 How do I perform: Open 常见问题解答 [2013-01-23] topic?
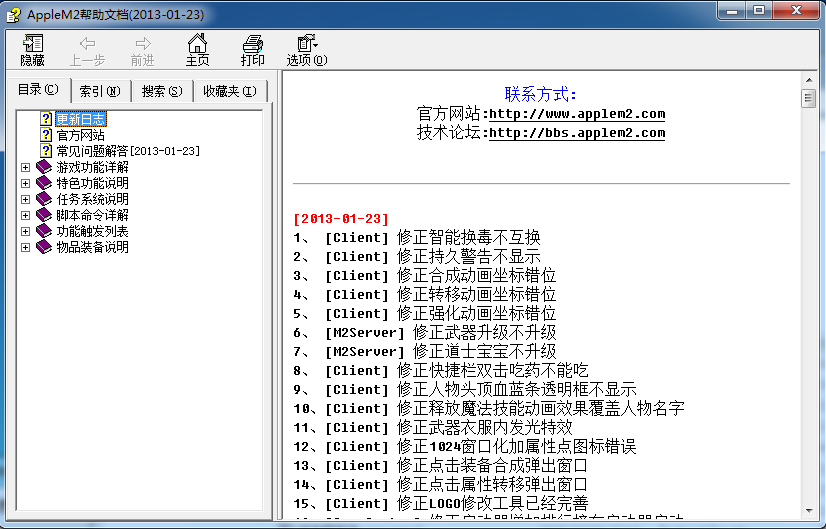pyautogui.click(x=128, y=151)
